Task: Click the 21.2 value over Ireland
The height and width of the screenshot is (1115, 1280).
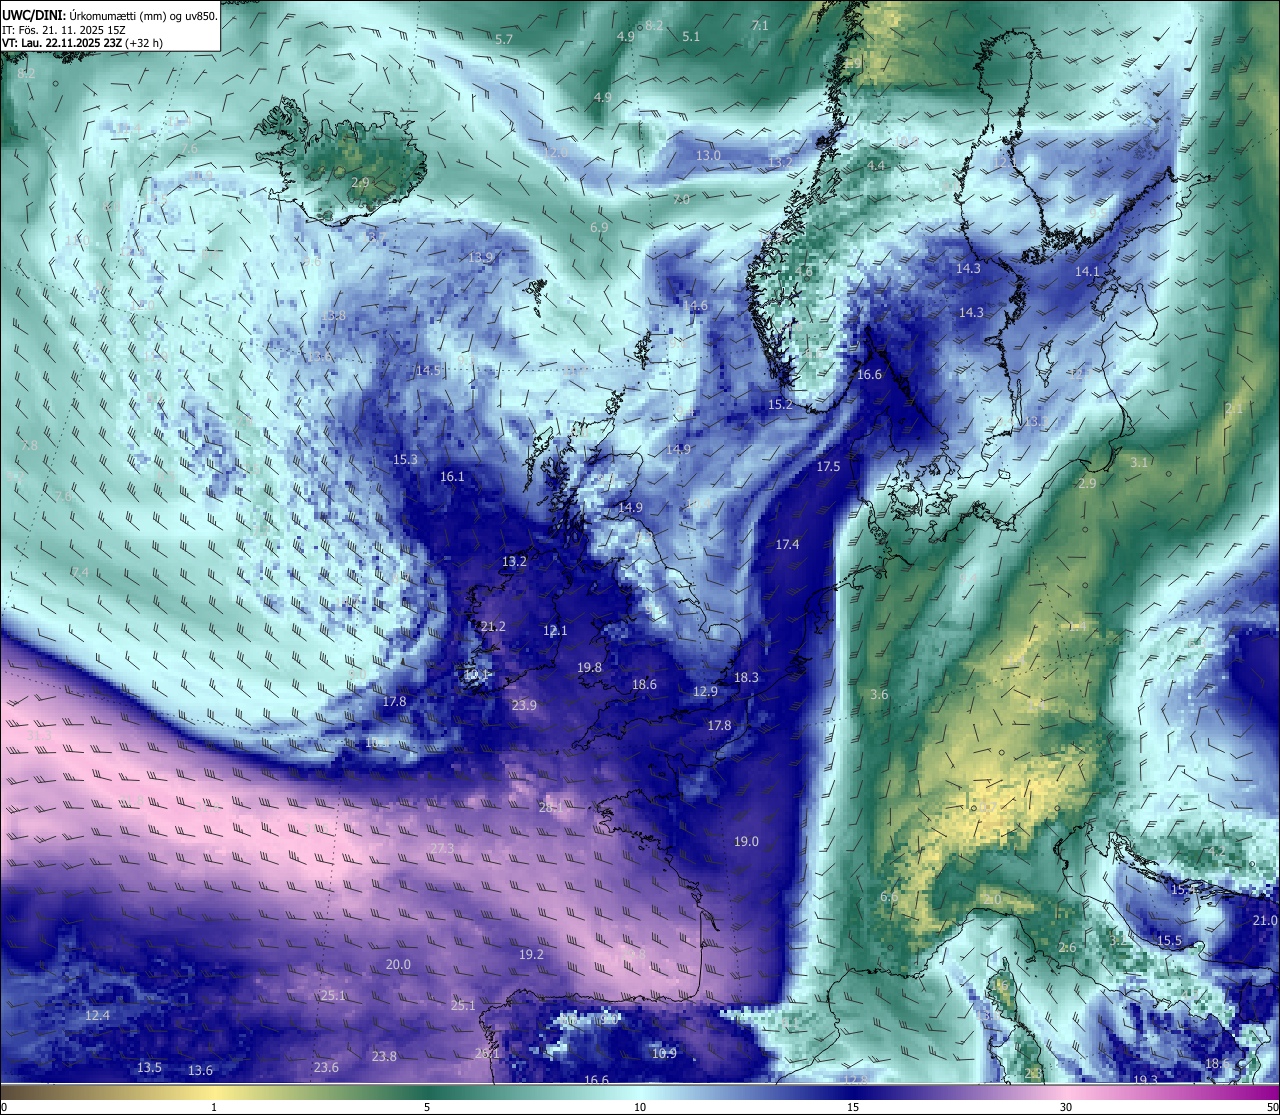Action: pos(493,626)
